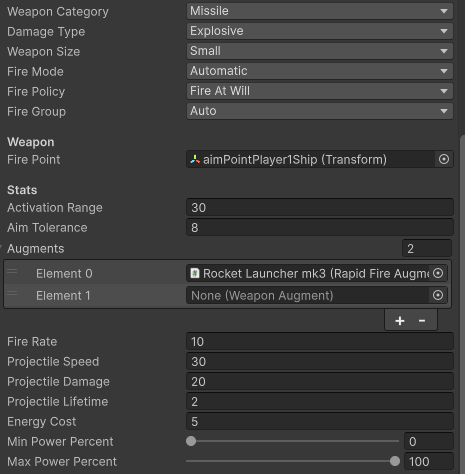Click the Aim Tolerance label
This screenshot has width=465, height=474.
click(47, 228)
